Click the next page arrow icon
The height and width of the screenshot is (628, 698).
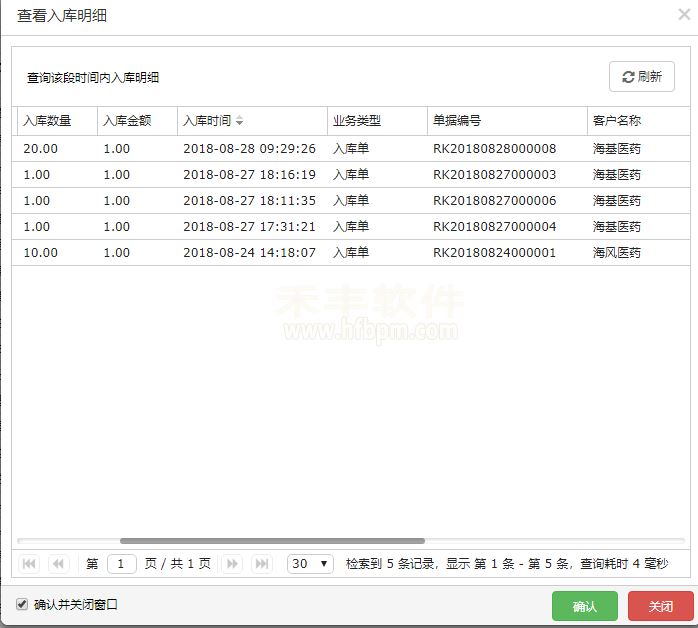(x=232, y=564)
